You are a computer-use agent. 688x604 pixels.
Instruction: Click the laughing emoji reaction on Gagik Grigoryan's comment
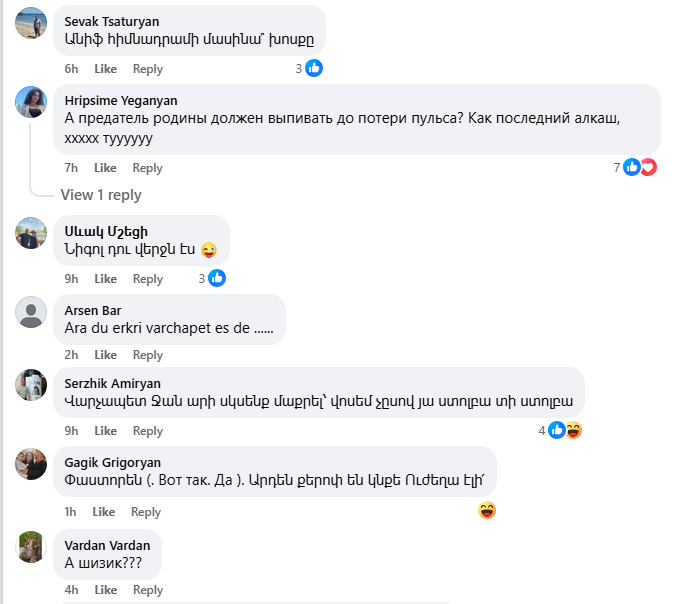[x=487, y=511]
